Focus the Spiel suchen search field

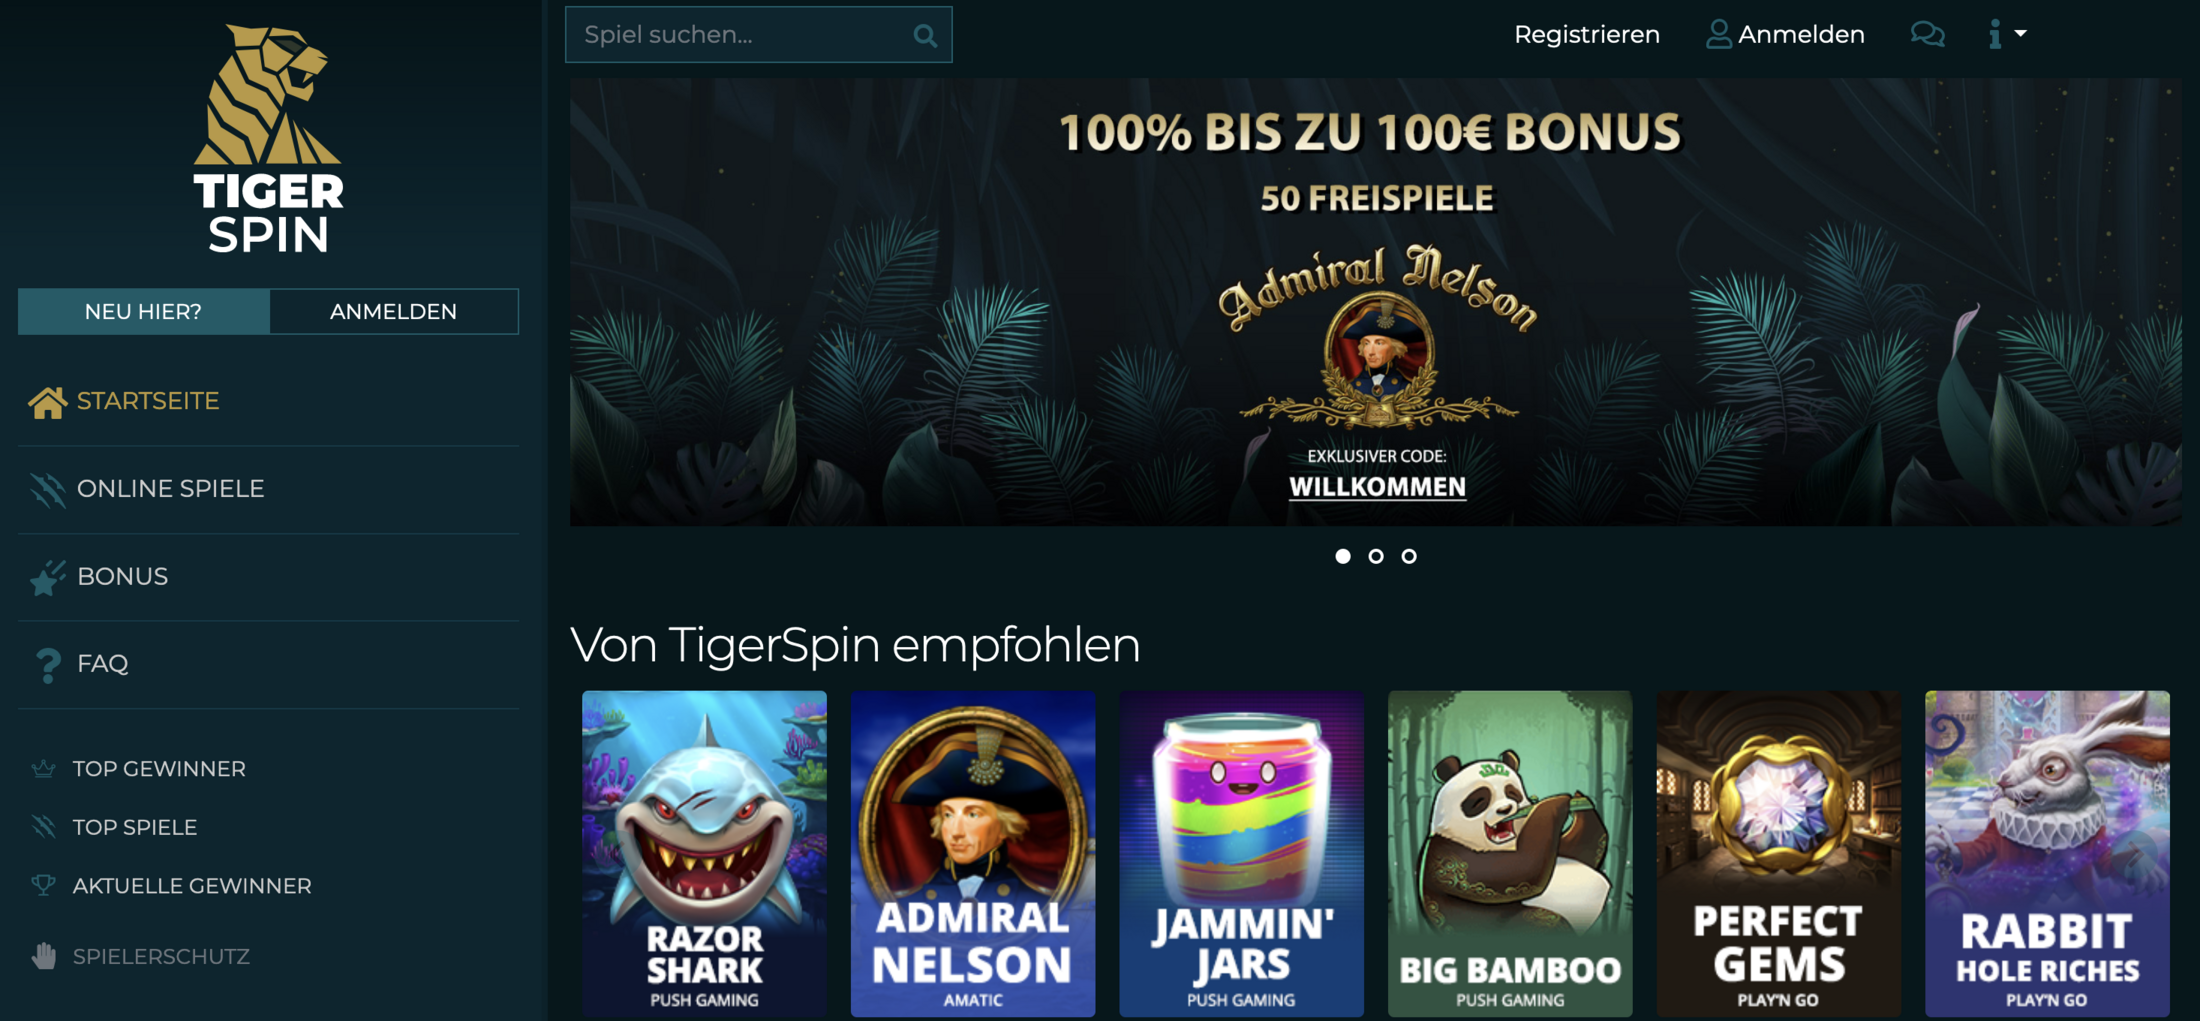pyautogui.click(x=758, y=35)
